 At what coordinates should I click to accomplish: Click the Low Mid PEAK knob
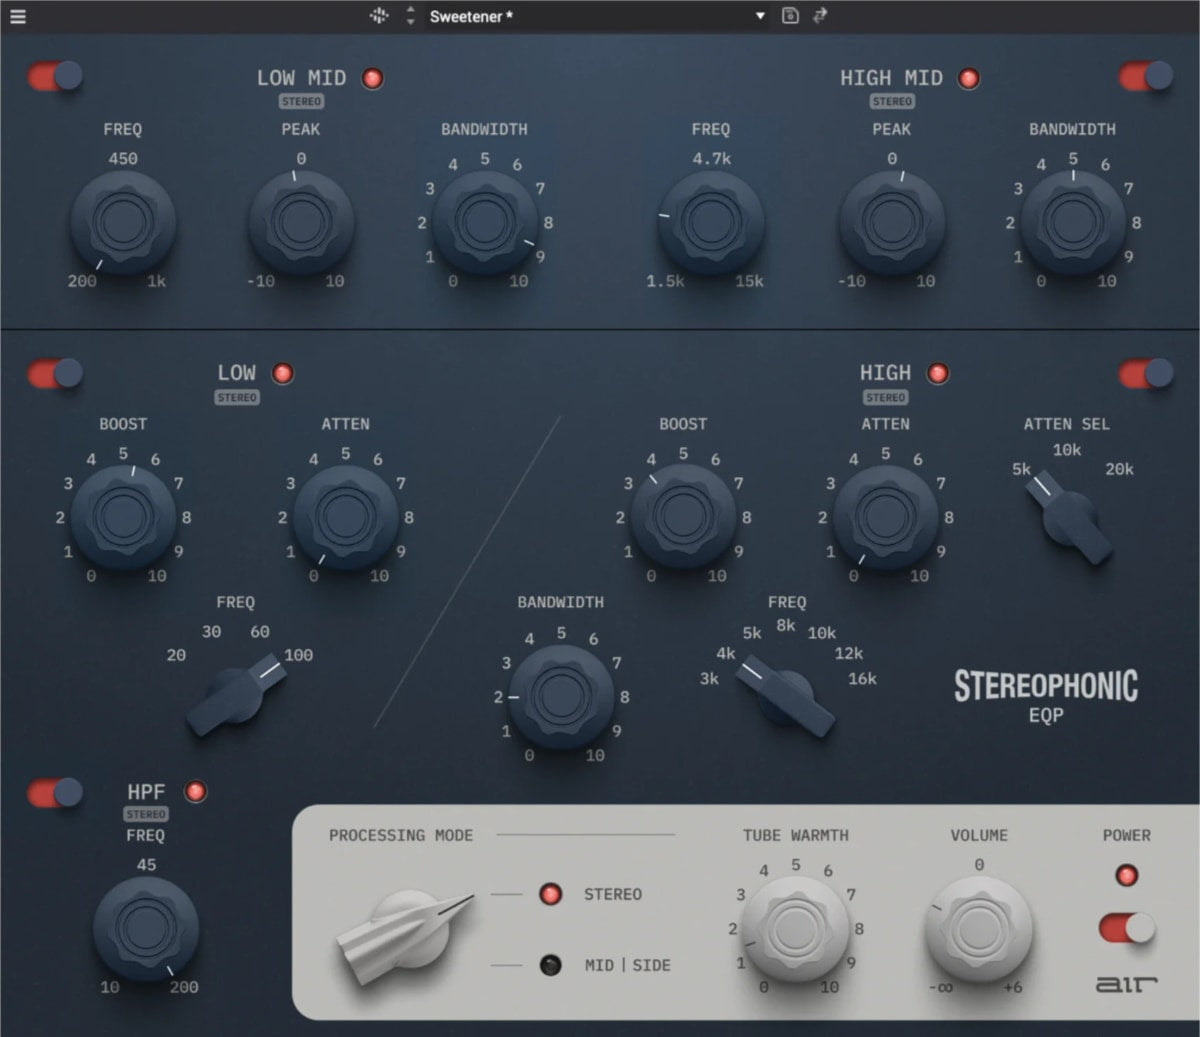coord(301,222)
